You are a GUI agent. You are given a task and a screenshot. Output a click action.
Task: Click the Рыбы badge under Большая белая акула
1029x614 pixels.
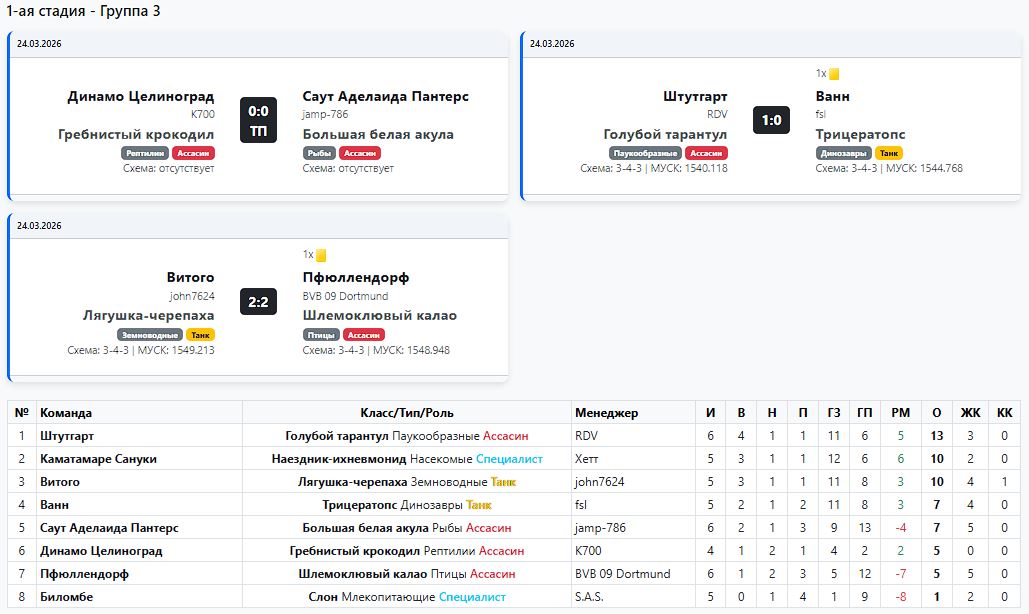[x=319, y=153]
